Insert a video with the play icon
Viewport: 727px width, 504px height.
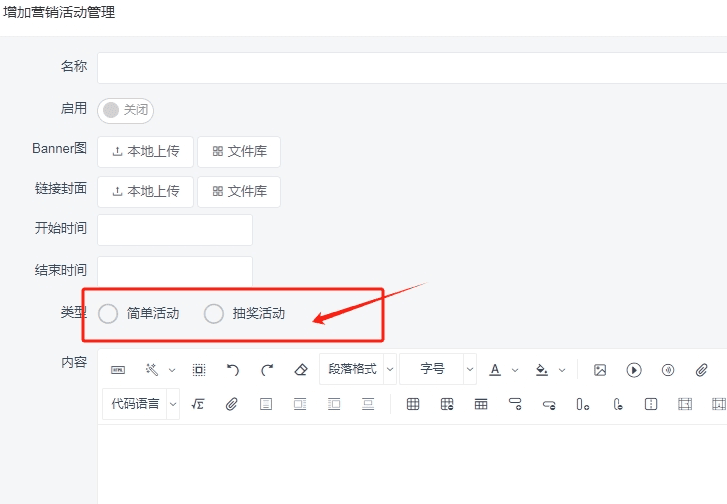[634, 370]
